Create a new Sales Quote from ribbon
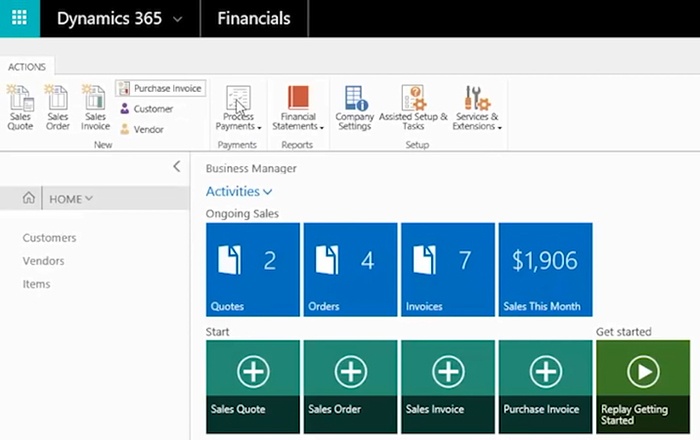 click(x=20, y=108)
